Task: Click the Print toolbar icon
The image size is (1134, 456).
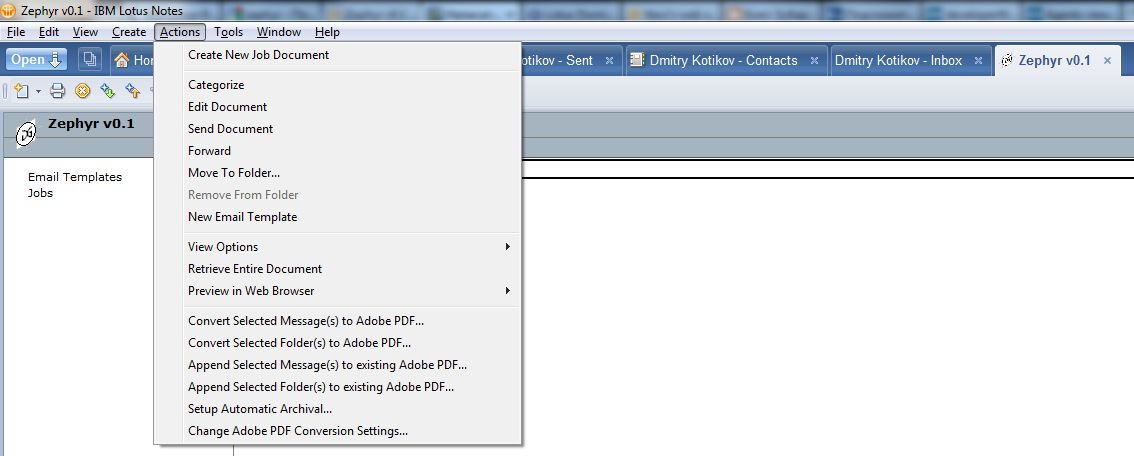Action: coord(58,91)
